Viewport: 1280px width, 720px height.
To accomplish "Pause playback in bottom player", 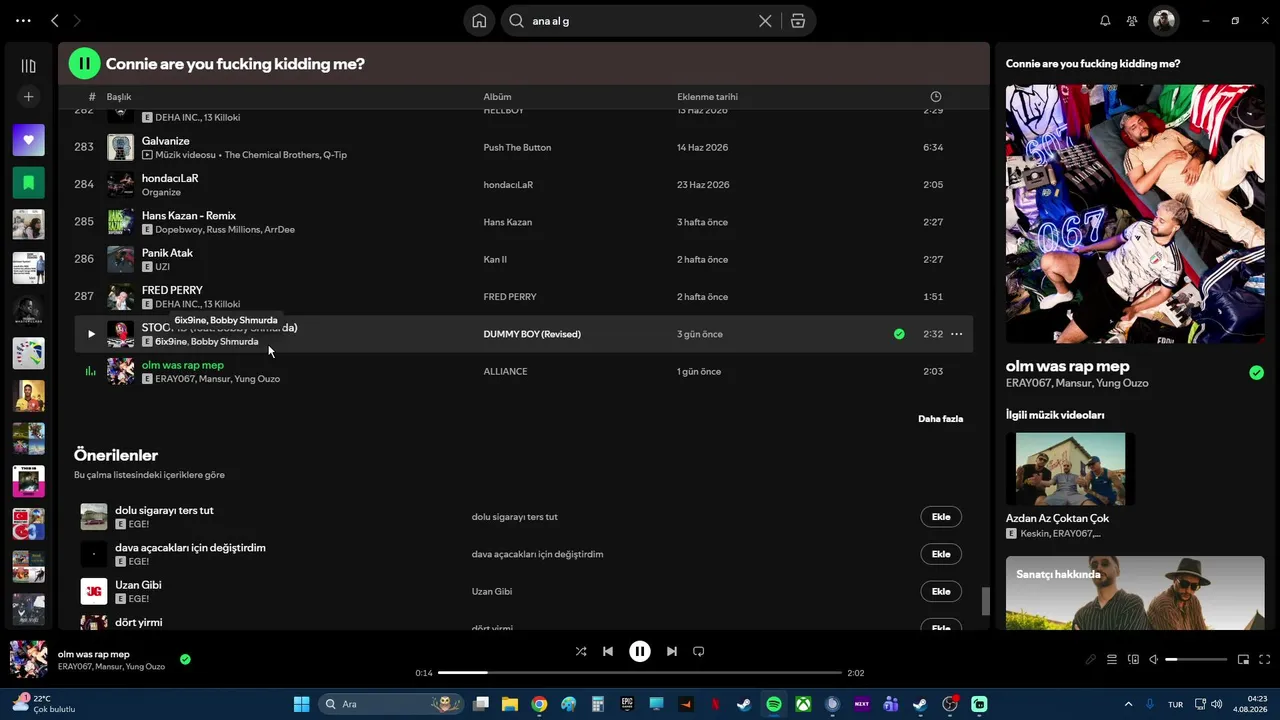I will click(x=640, y=651).
